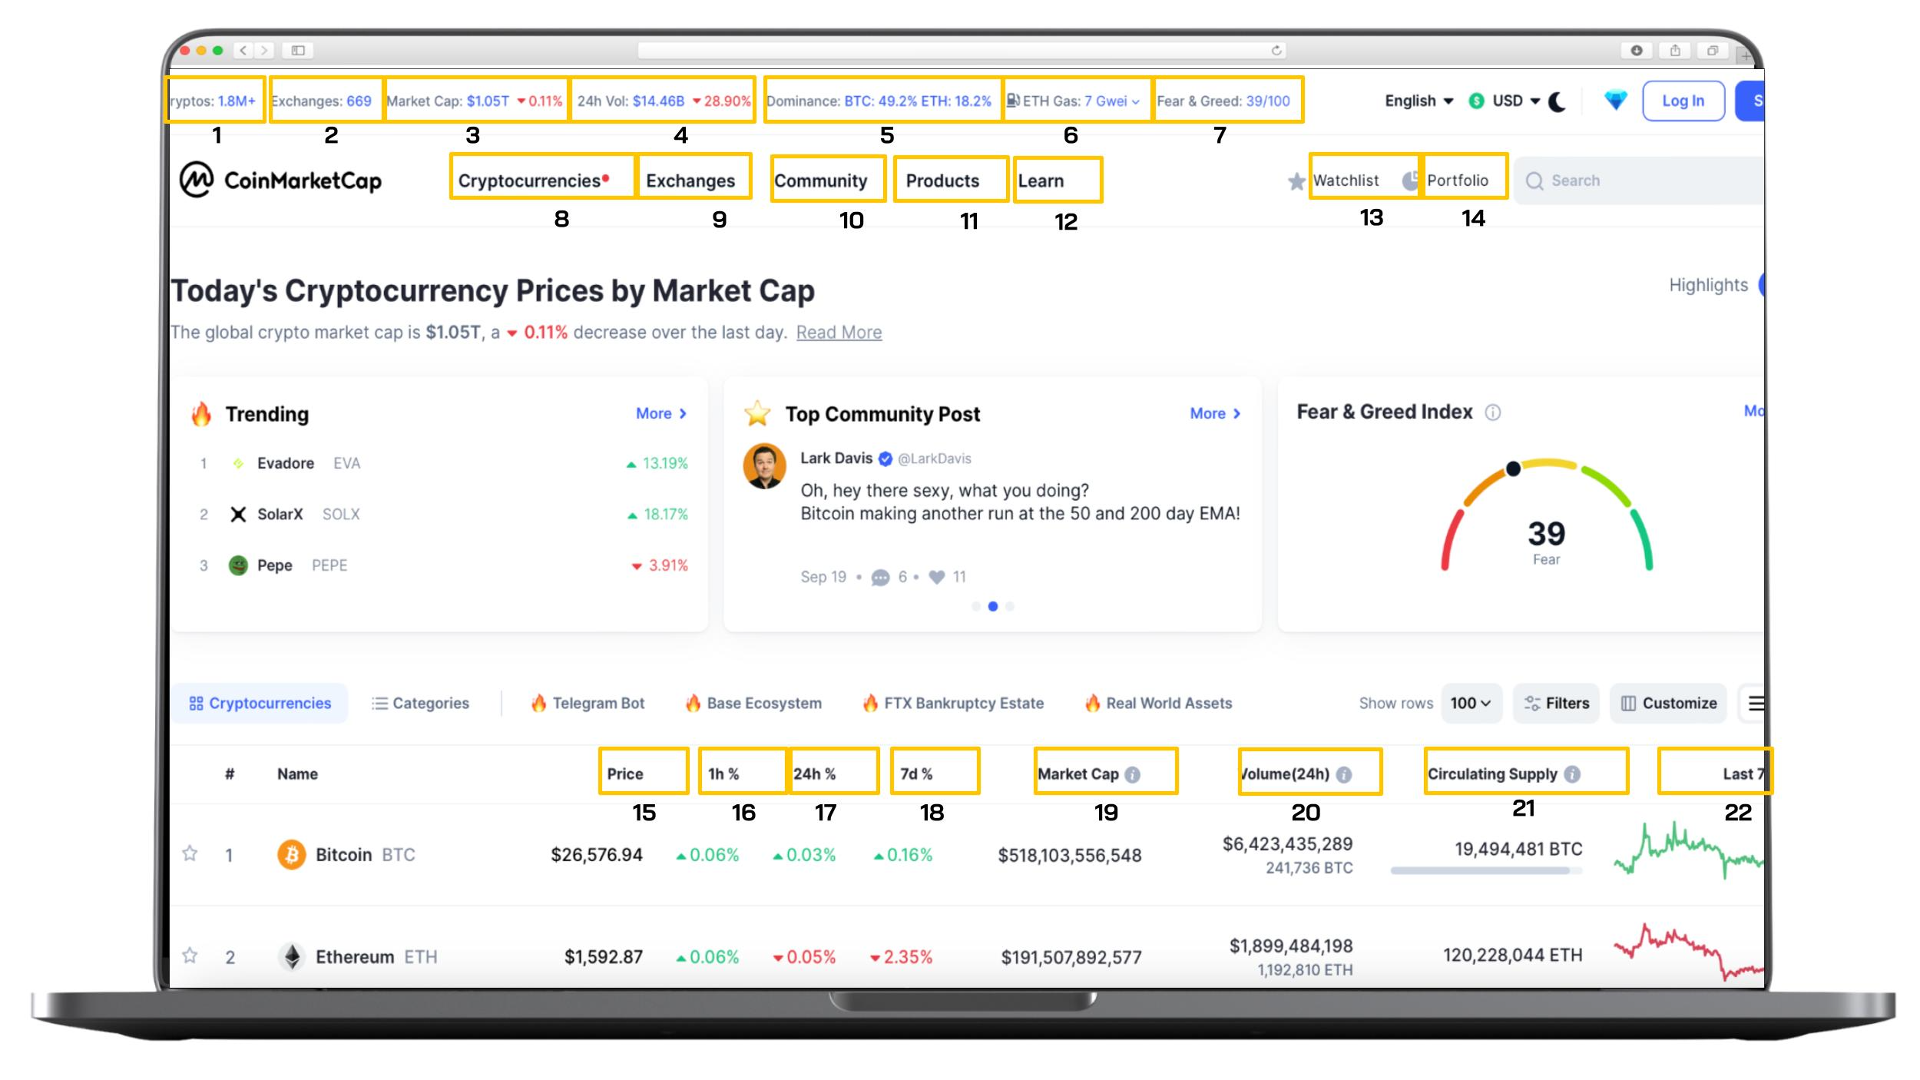Click the Fear & Greed gauge slider

1515,467
